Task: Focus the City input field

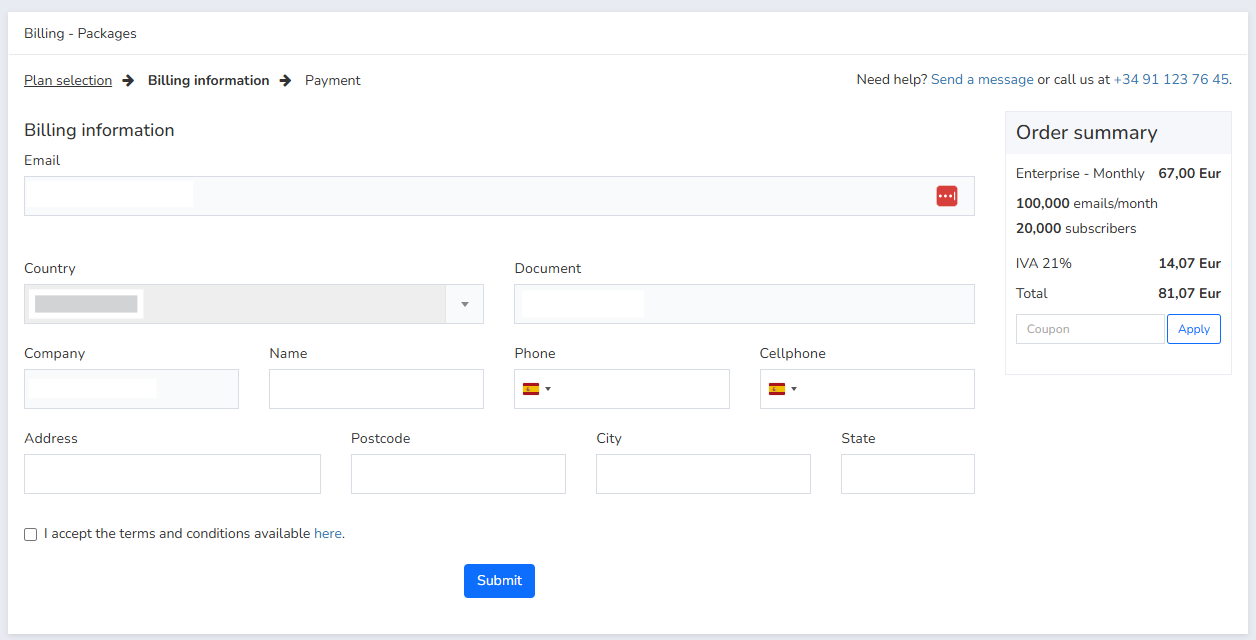Action: (703, 474)
